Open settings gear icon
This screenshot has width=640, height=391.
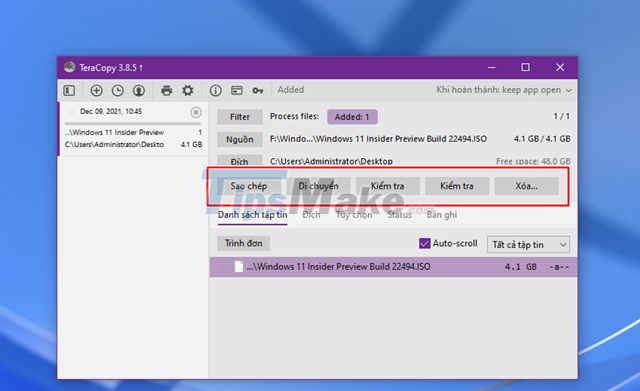pyautogui.click(x=188, y=90)
